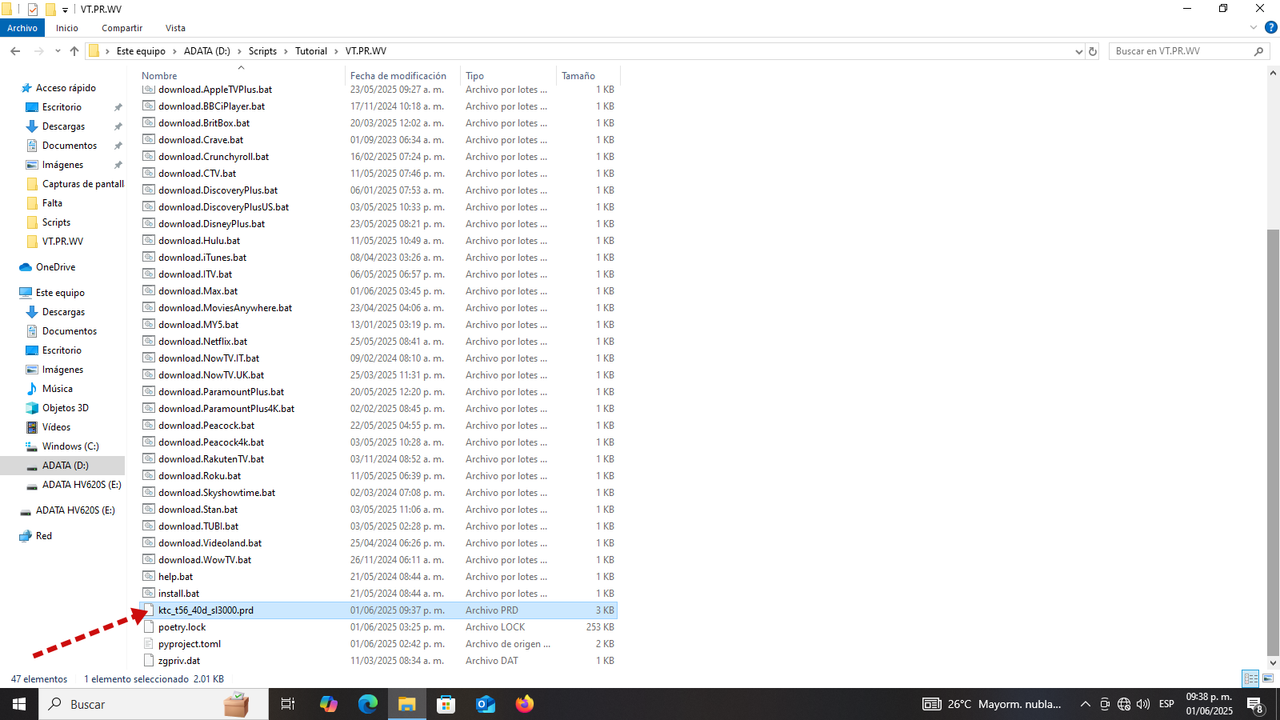The image size is (1280, 720).
Task: Open Vídeos under Este equipo
Action: pos(56,427)
